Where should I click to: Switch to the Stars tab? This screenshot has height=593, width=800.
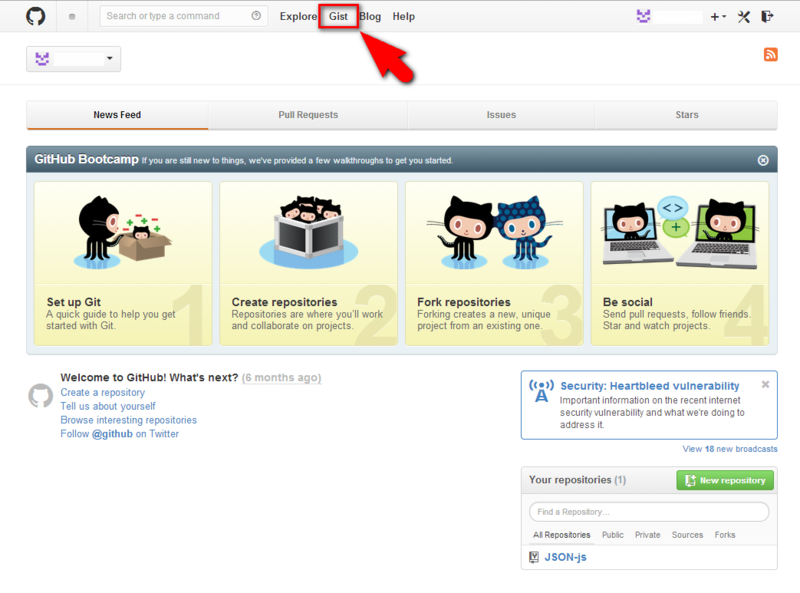point(687,115)
